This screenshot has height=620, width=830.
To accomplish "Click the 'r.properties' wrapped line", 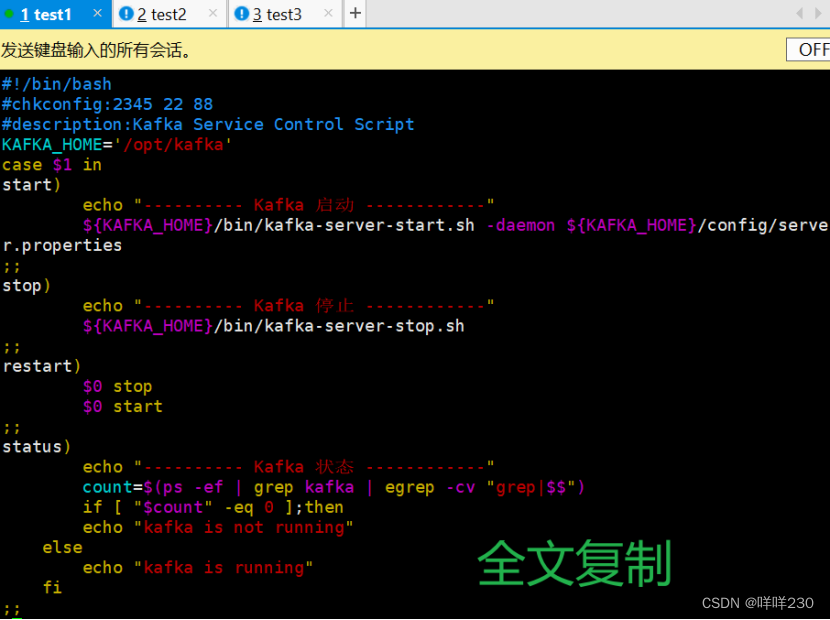I will [x=62, y=245].
